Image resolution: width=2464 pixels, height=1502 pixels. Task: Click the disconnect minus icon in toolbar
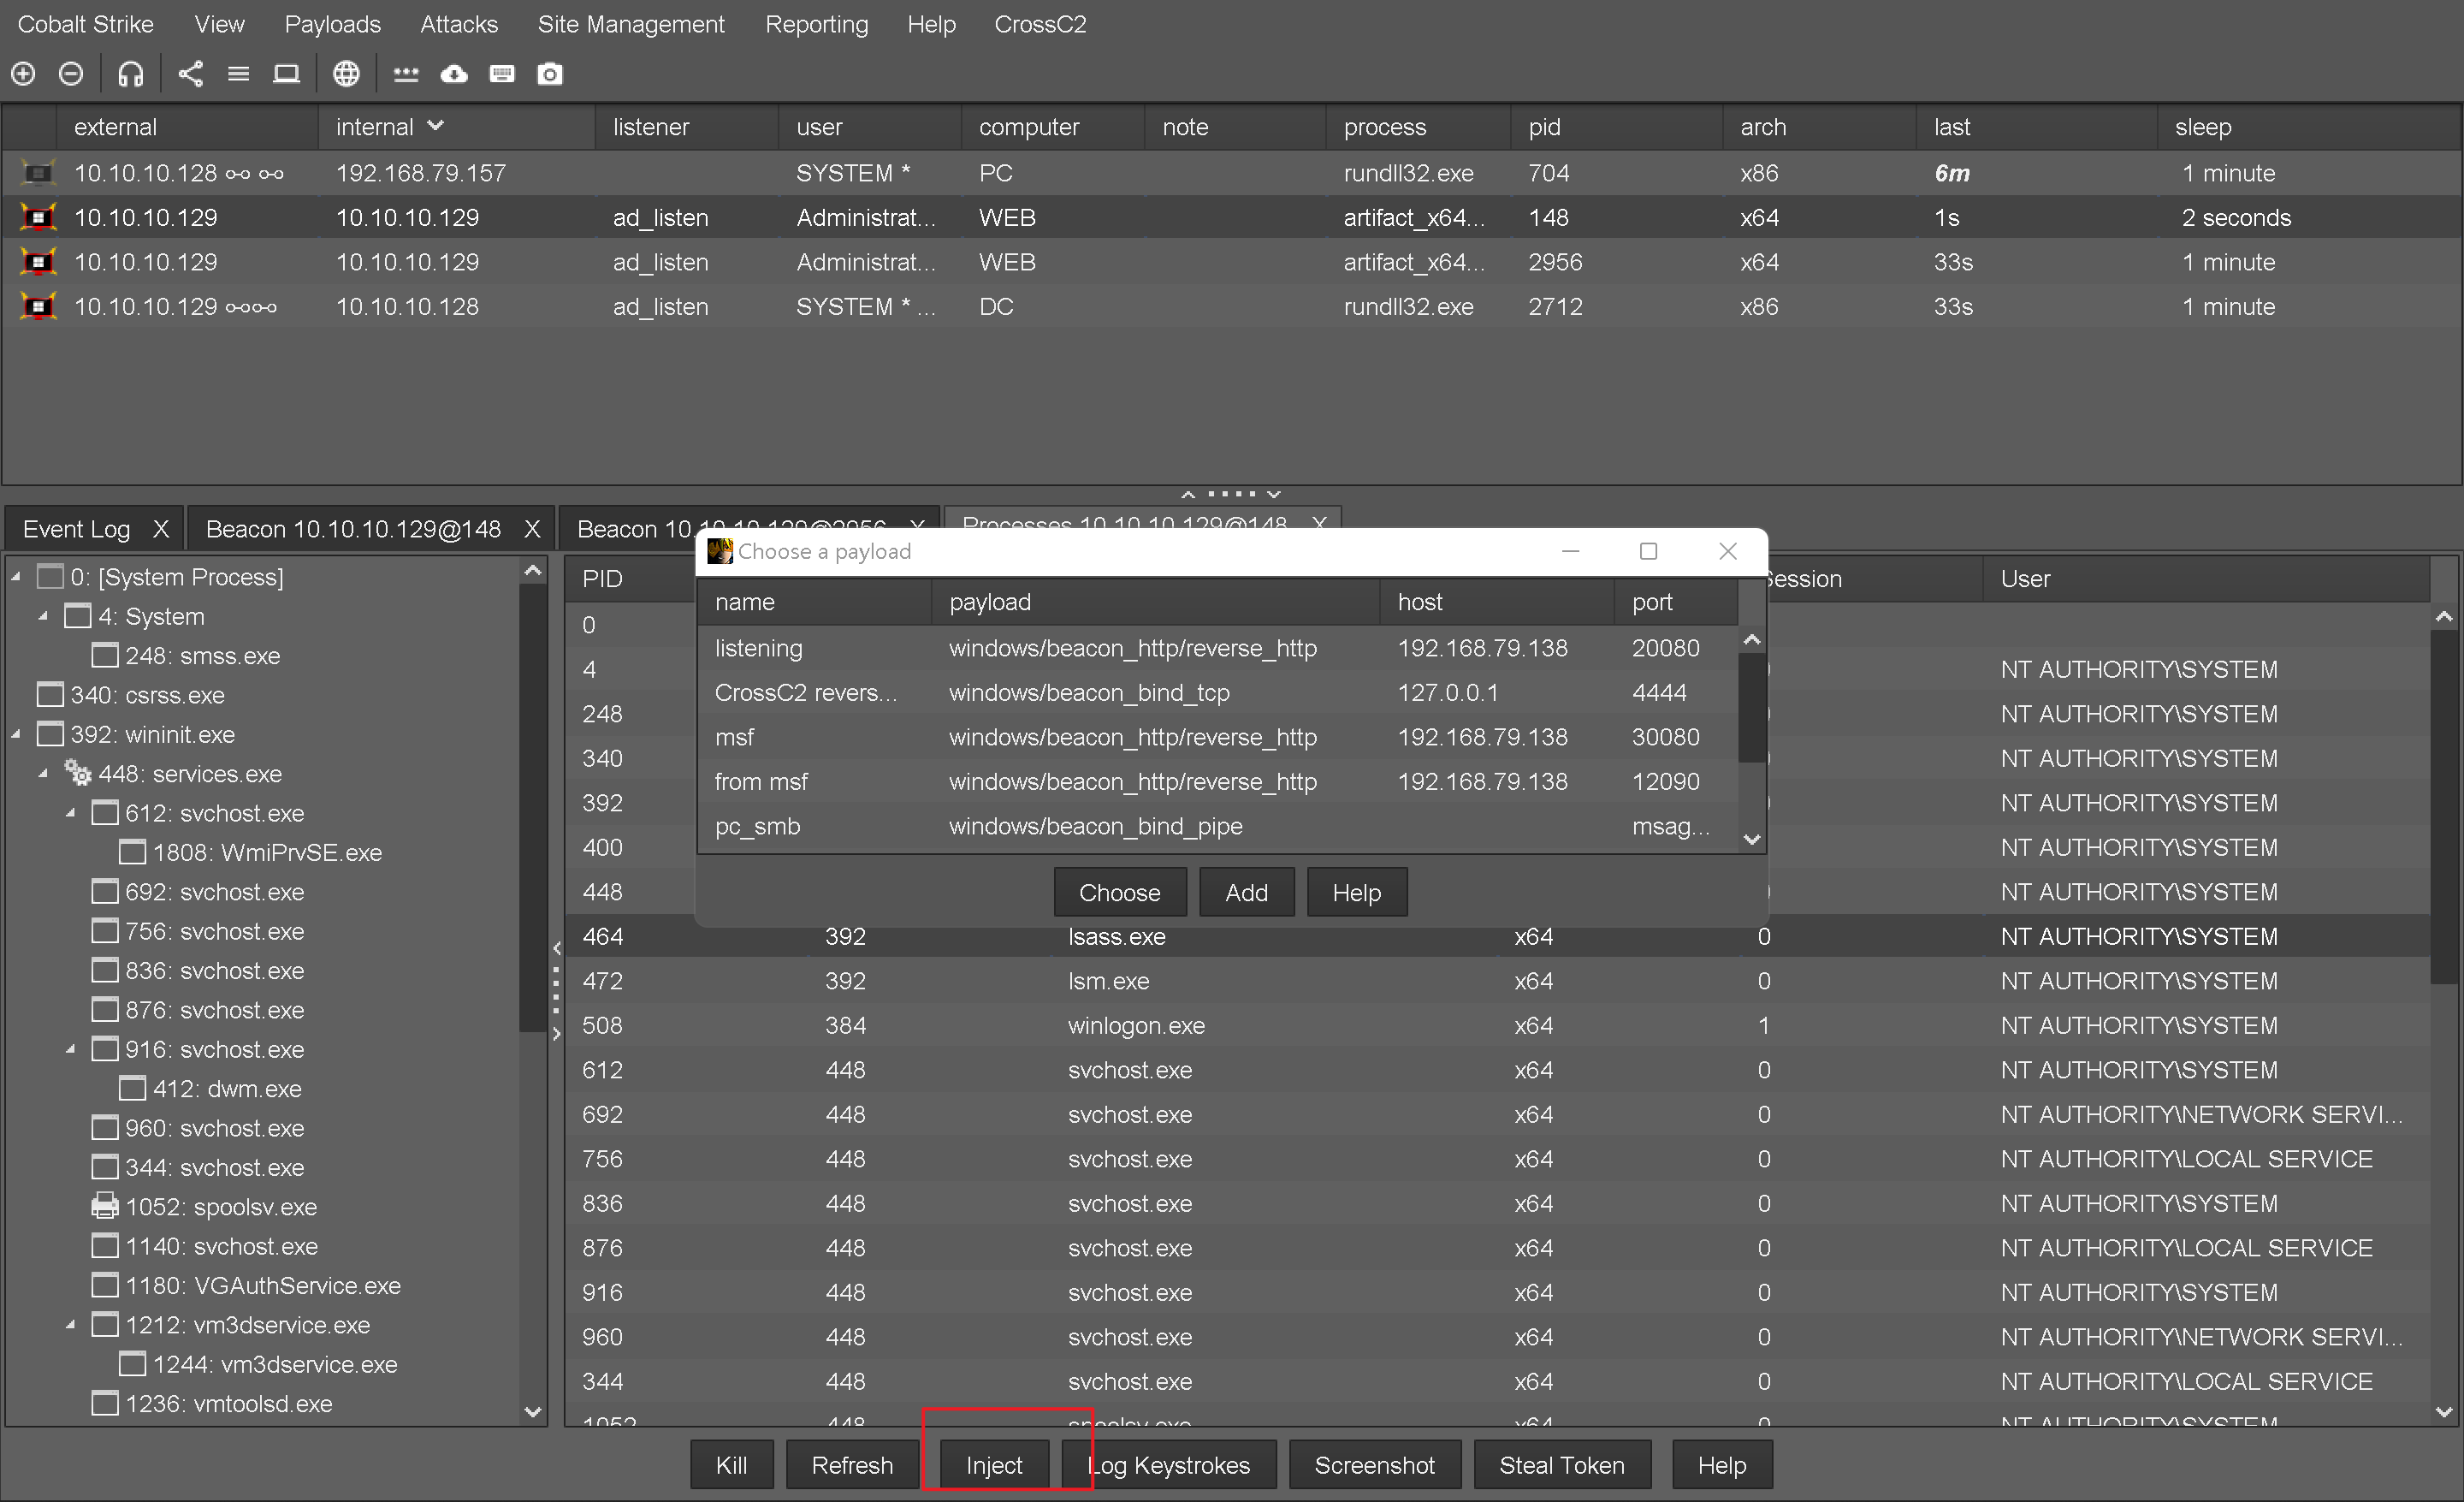click(x=71, y=74)
